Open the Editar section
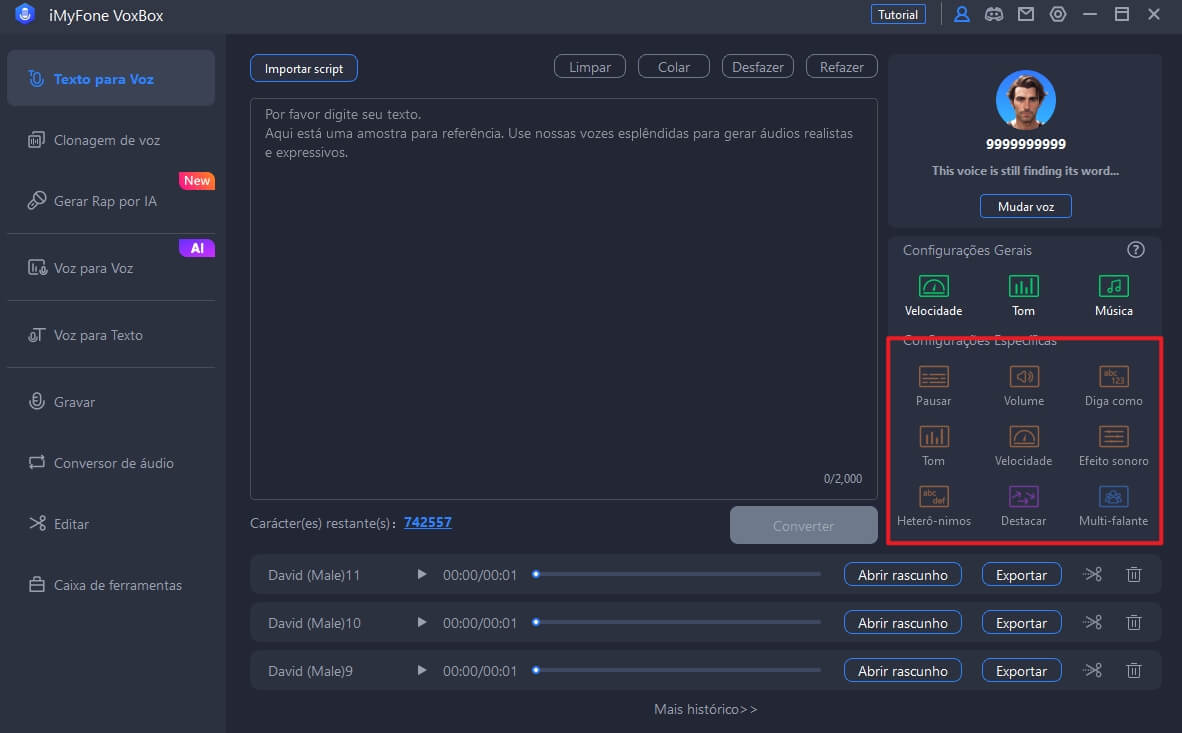This screenshot has width=1182, height=733. 111,524
